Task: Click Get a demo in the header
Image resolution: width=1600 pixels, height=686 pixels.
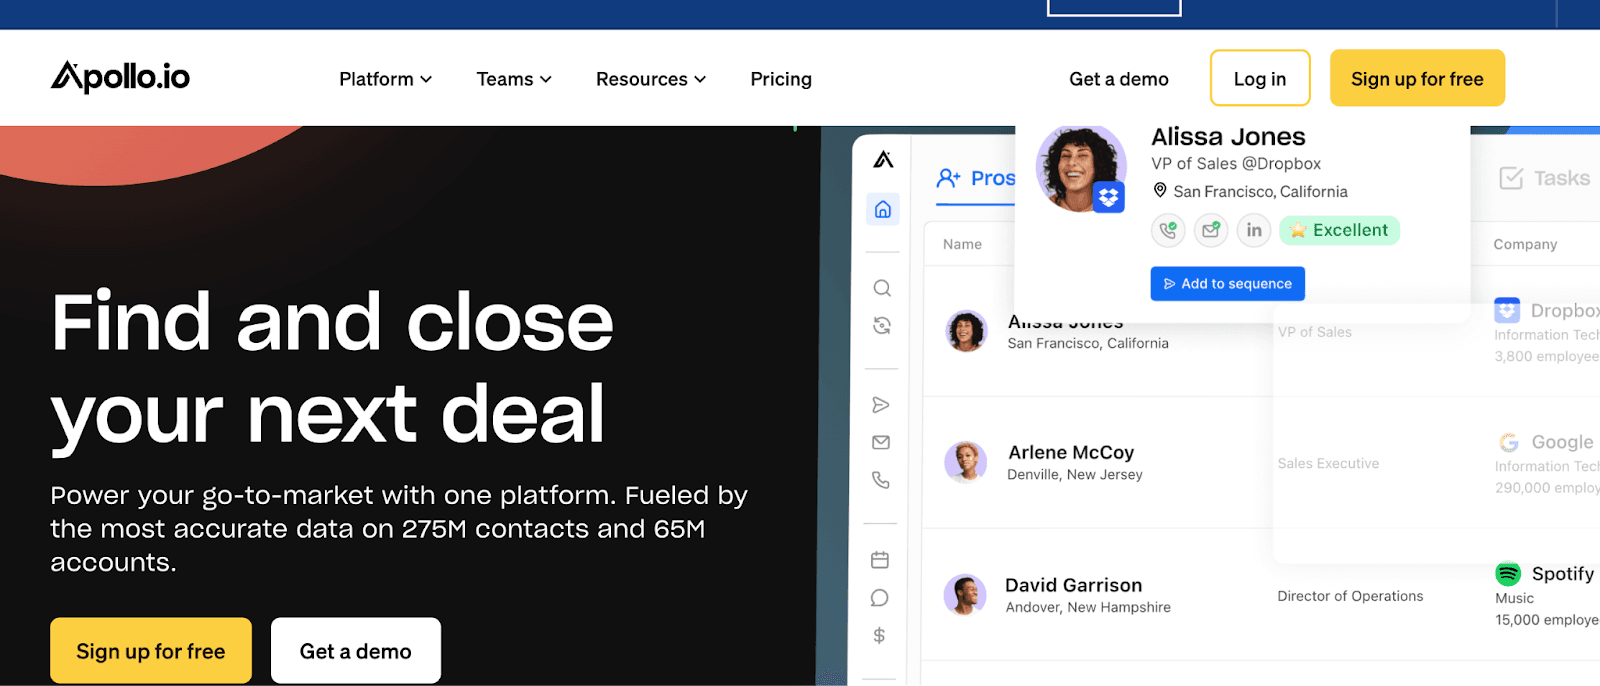Action: click(x=1119, y=79)
